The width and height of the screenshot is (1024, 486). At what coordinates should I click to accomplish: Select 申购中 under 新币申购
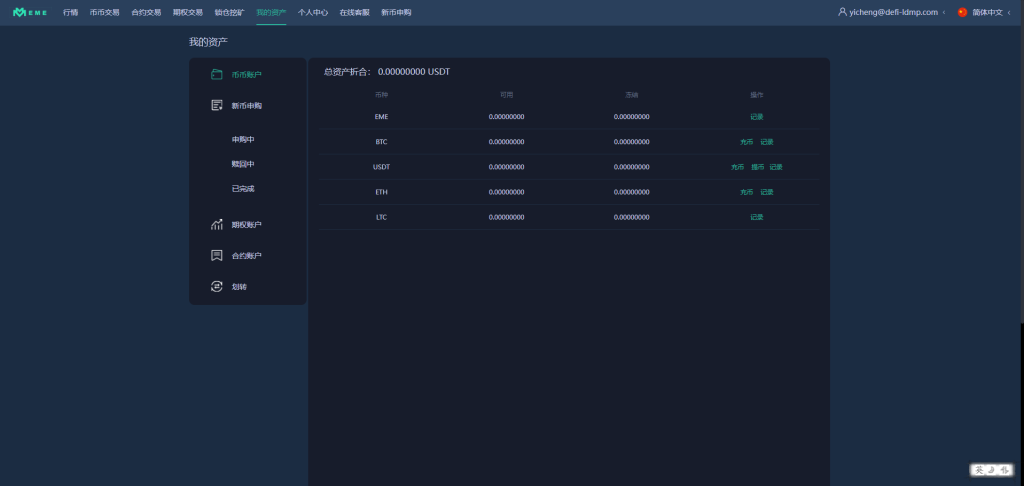(x=243, y=139)
